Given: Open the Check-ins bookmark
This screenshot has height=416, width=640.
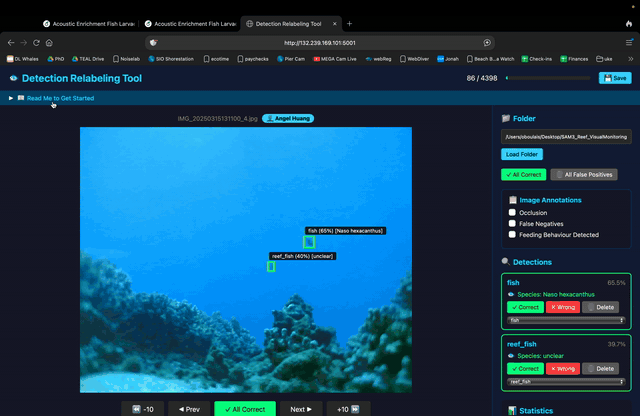Looking at the screenshot, I should pos(537,59).
